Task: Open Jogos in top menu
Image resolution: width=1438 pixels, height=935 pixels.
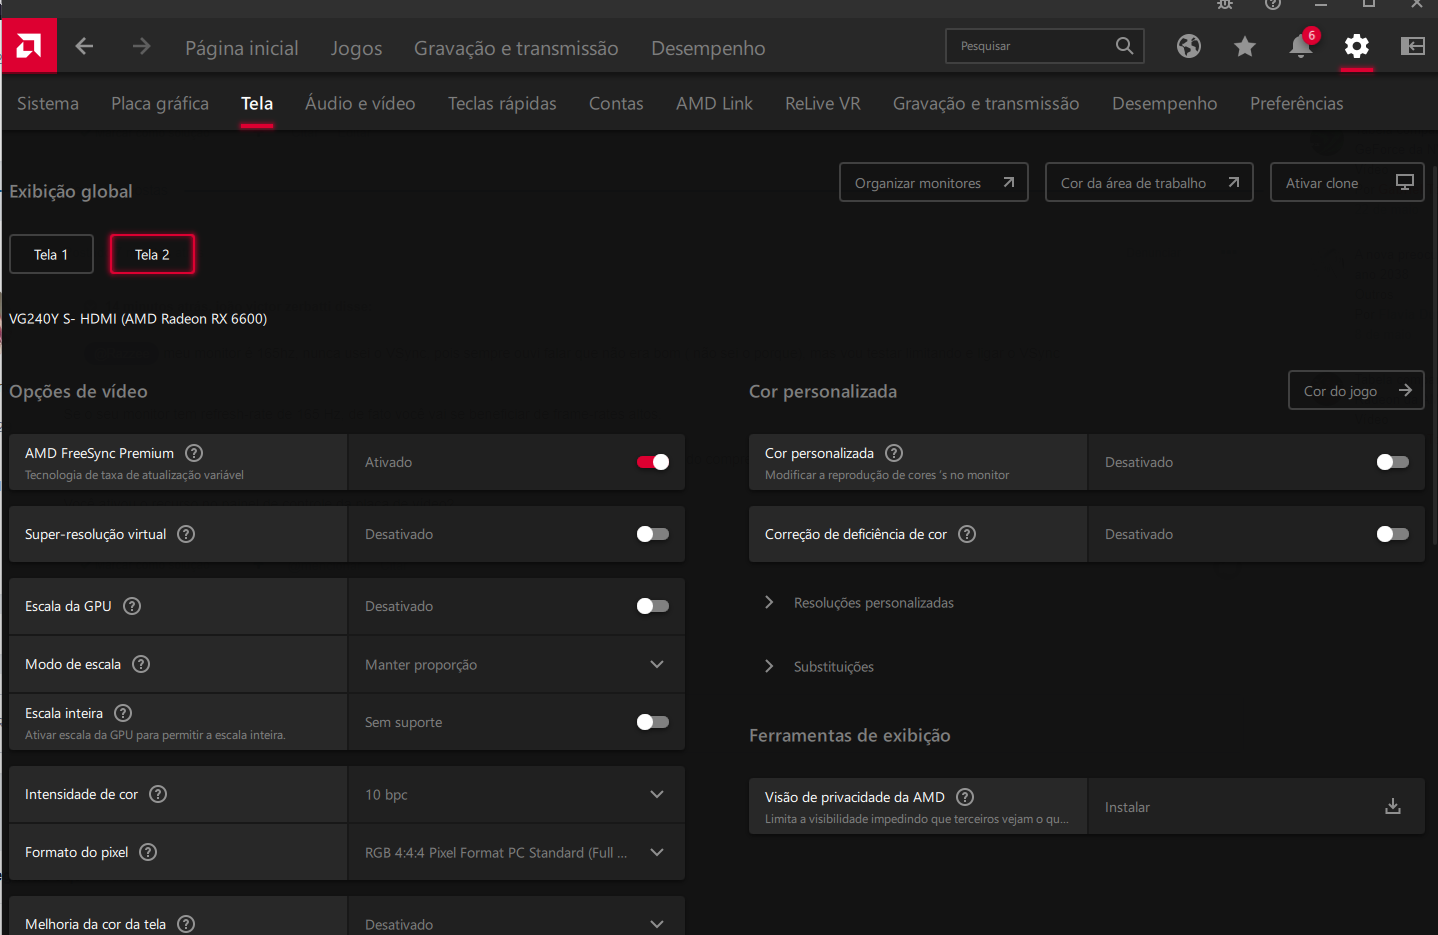Action: (357, 48)
